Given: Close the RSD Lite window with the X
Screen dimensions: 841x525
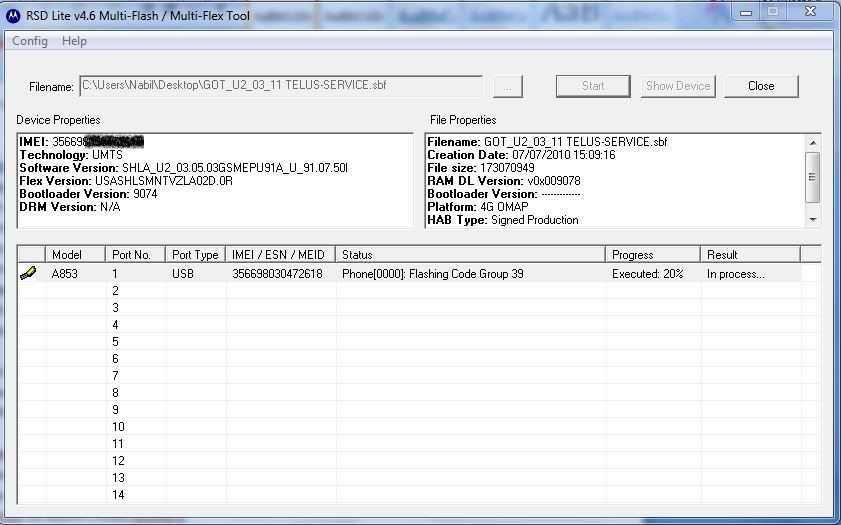Looking at the screenshot, I should coord(810,11).
